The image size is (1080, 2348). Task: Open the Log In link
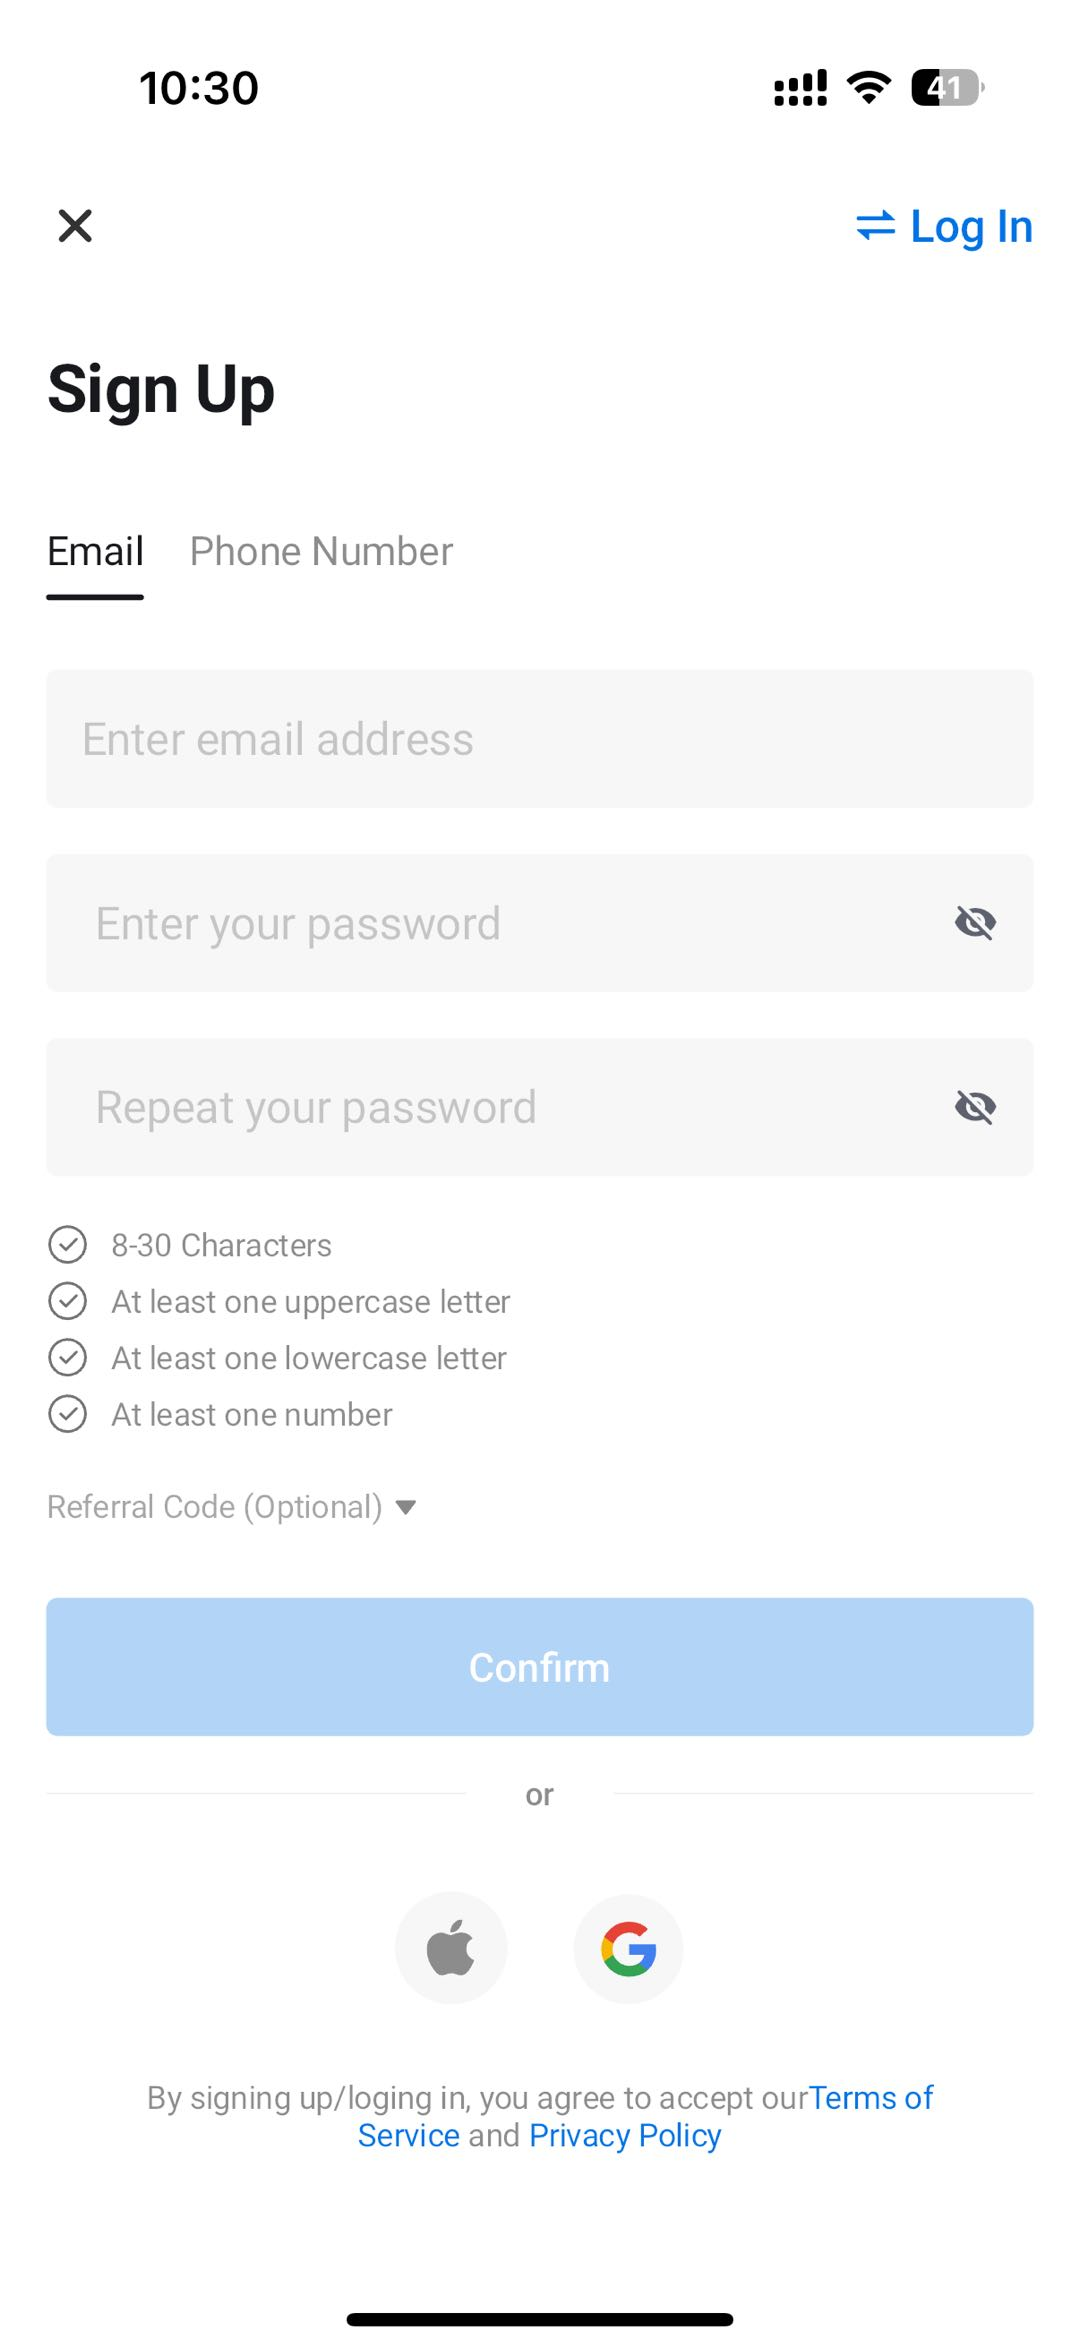click(x=970, y=227)
